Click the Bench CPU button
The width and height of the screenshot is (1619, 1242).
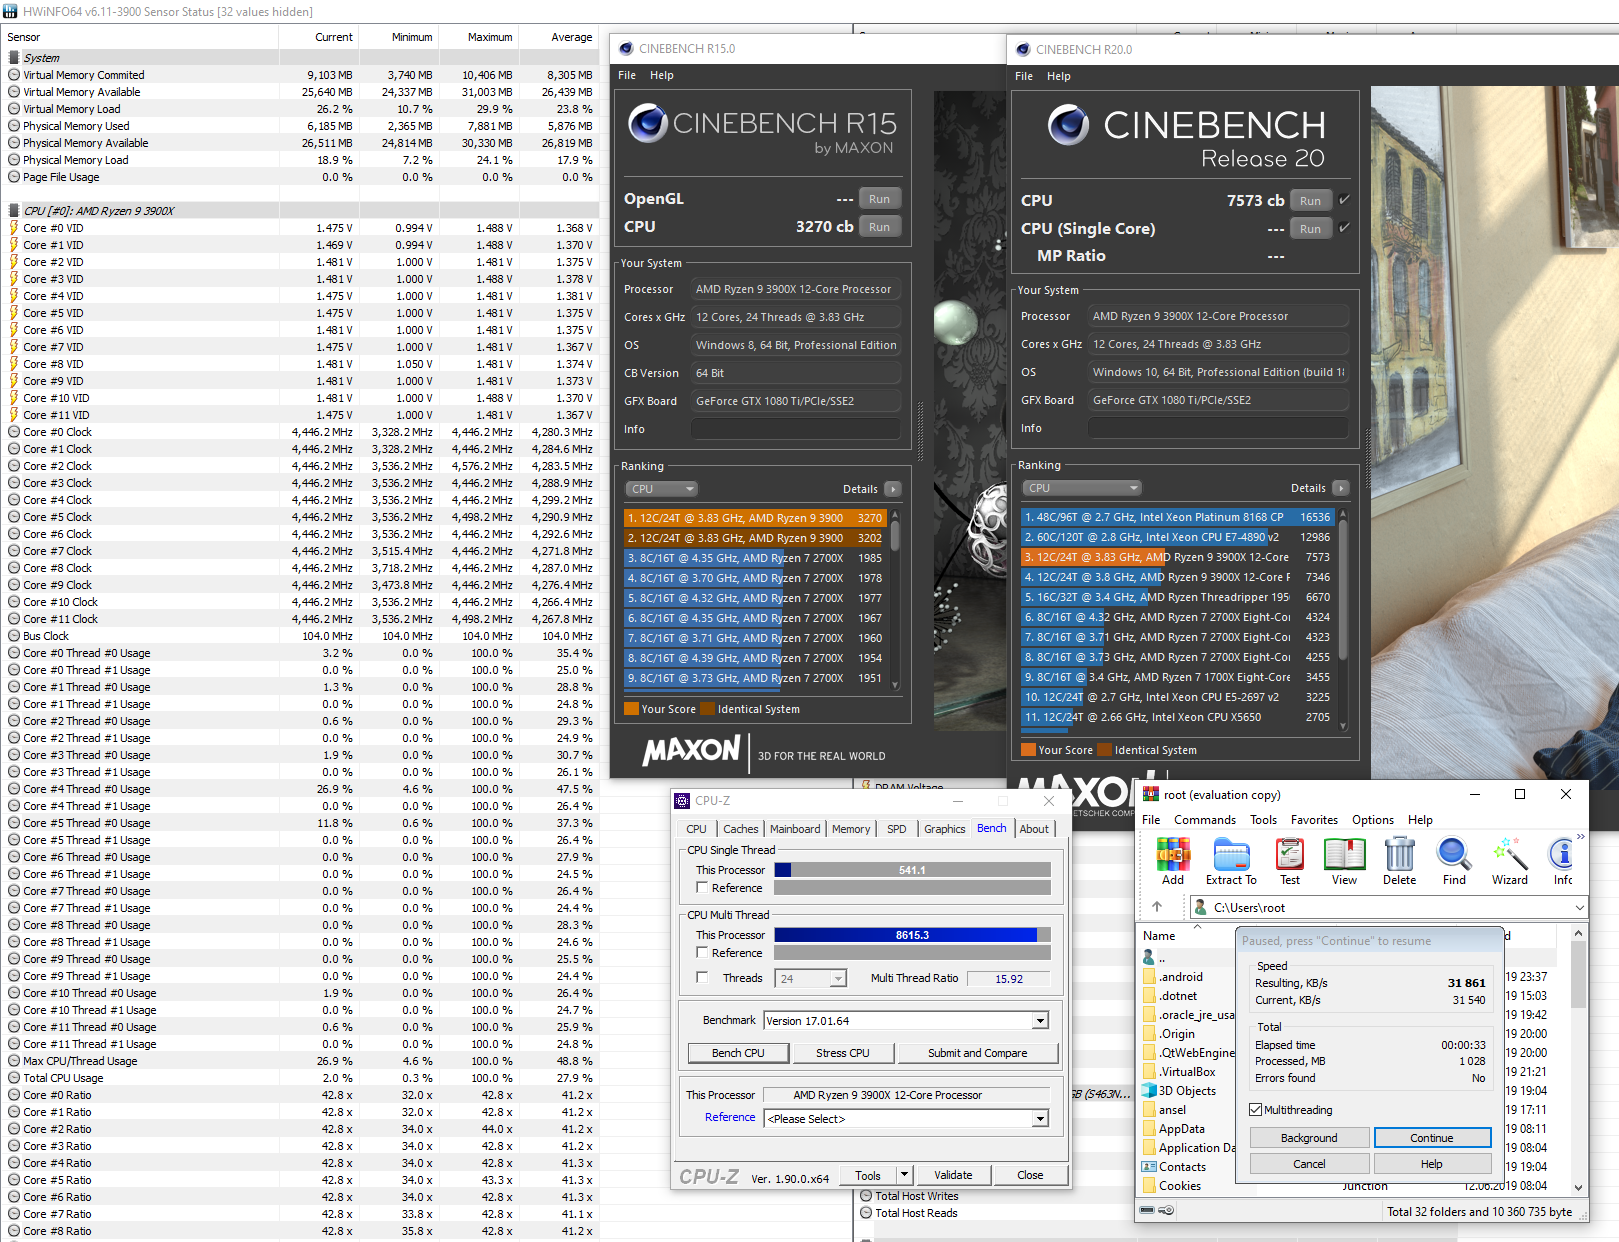click(738, 1053)
